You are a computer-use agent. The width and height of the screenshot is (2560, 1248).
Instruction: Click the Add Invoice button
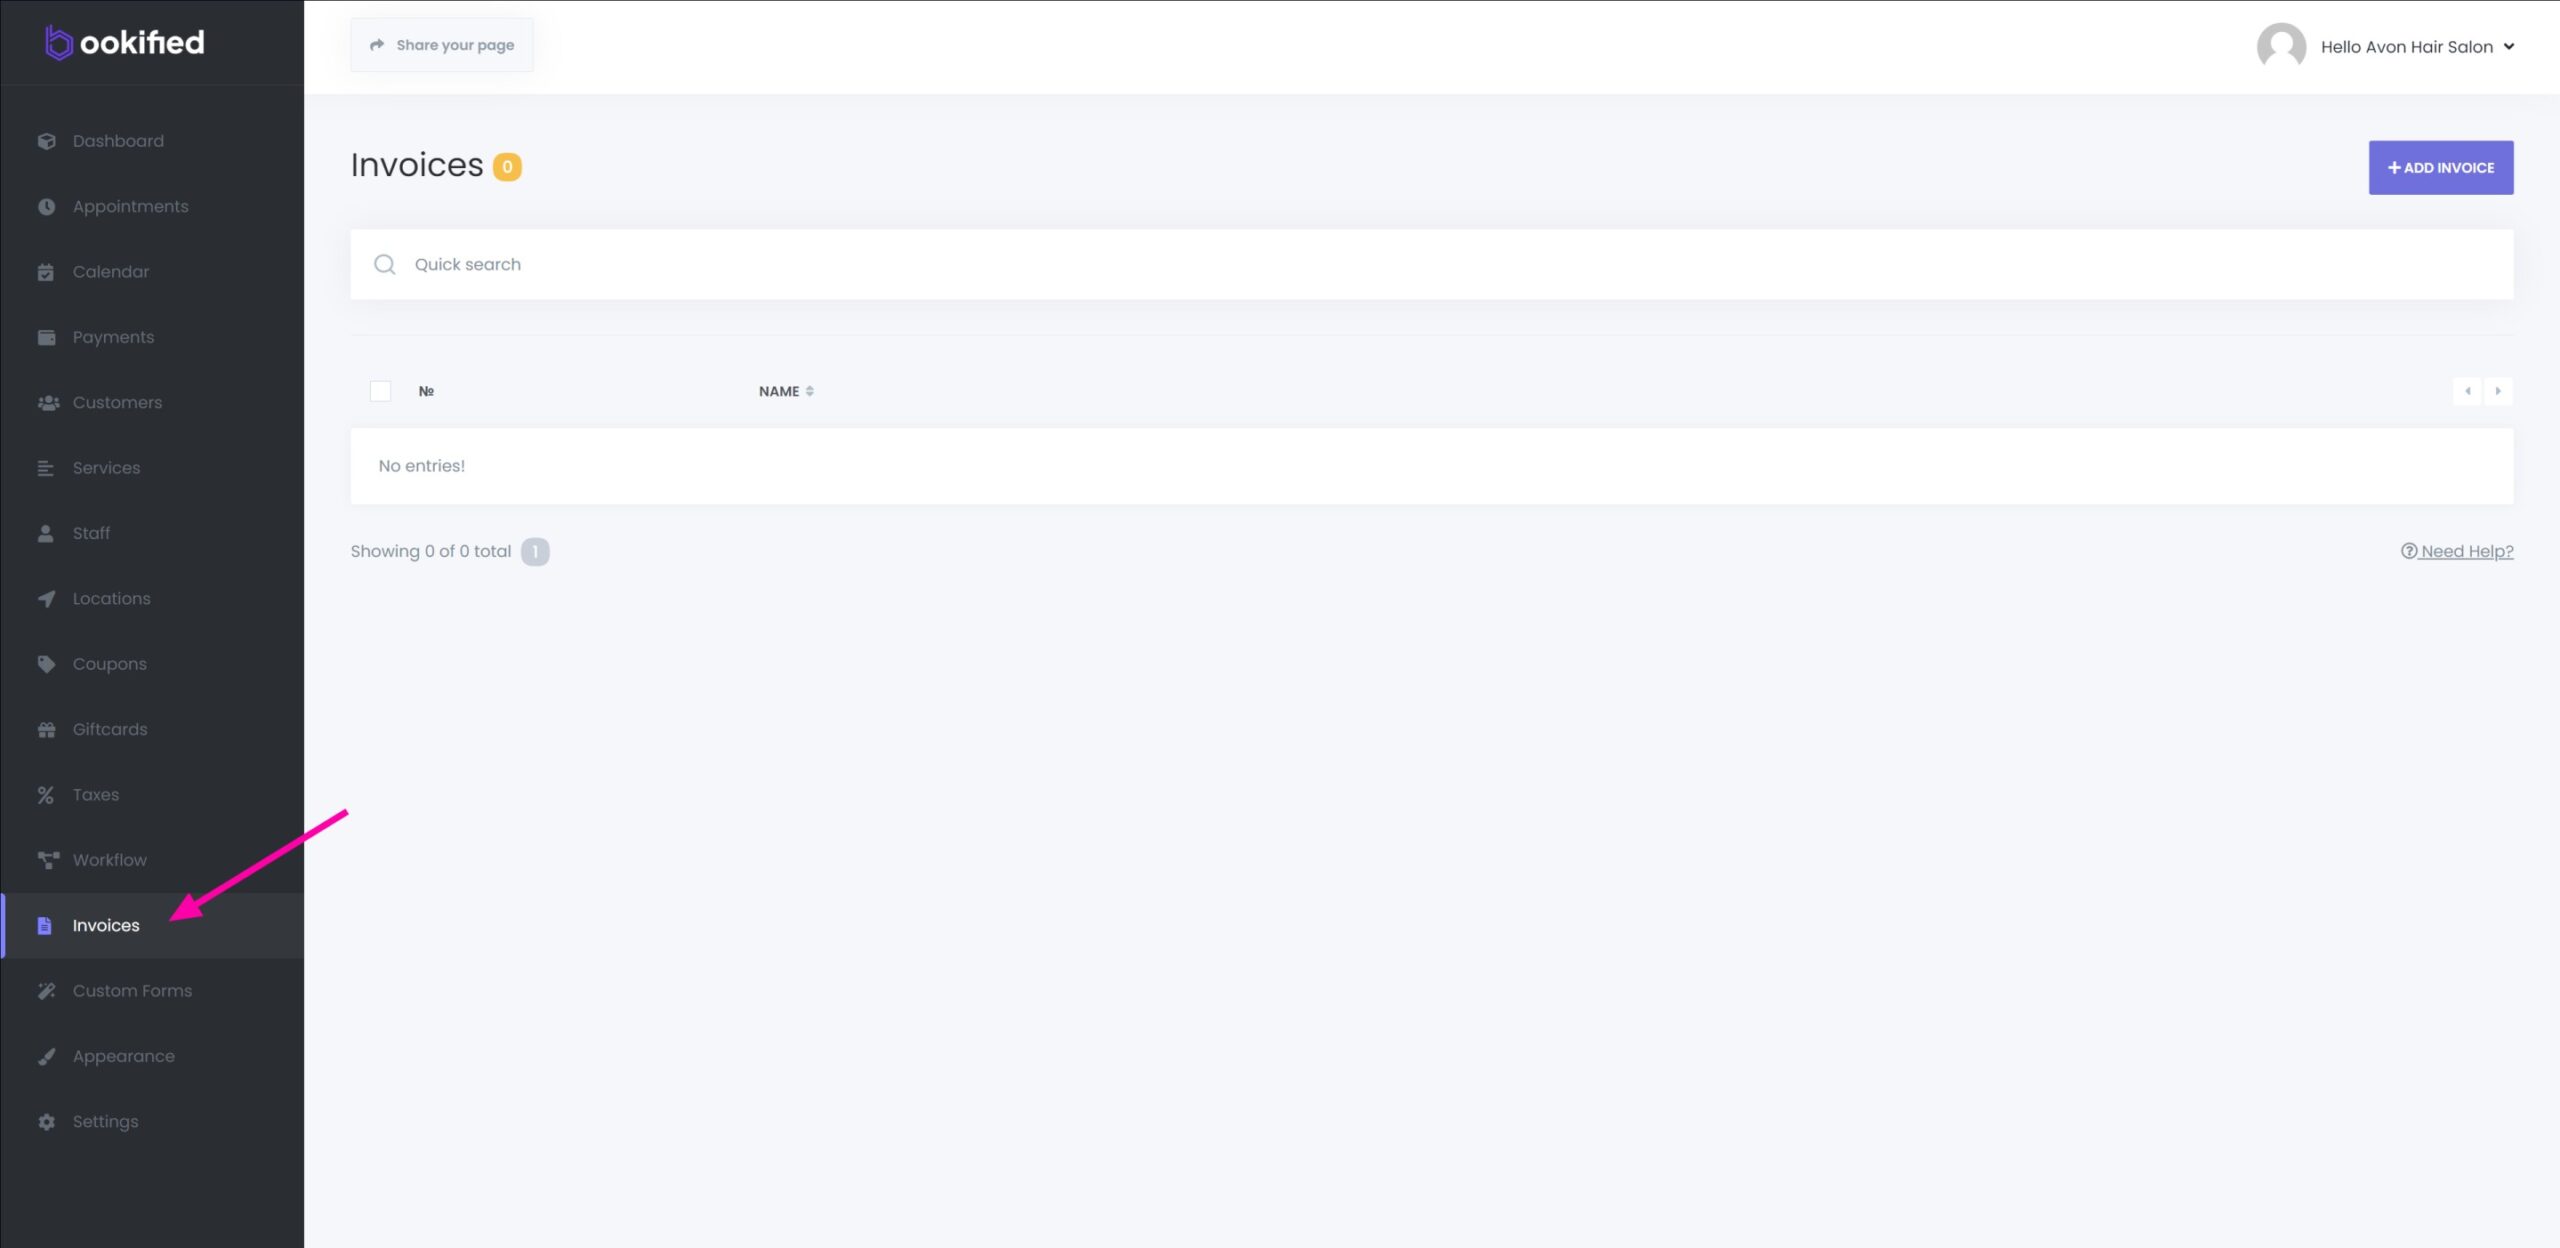[2440, 168]
